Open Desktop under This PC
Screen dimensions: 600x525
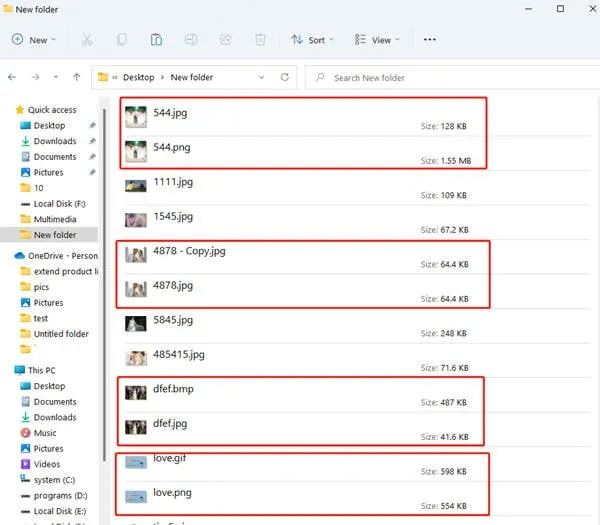(x=49, y=386)
